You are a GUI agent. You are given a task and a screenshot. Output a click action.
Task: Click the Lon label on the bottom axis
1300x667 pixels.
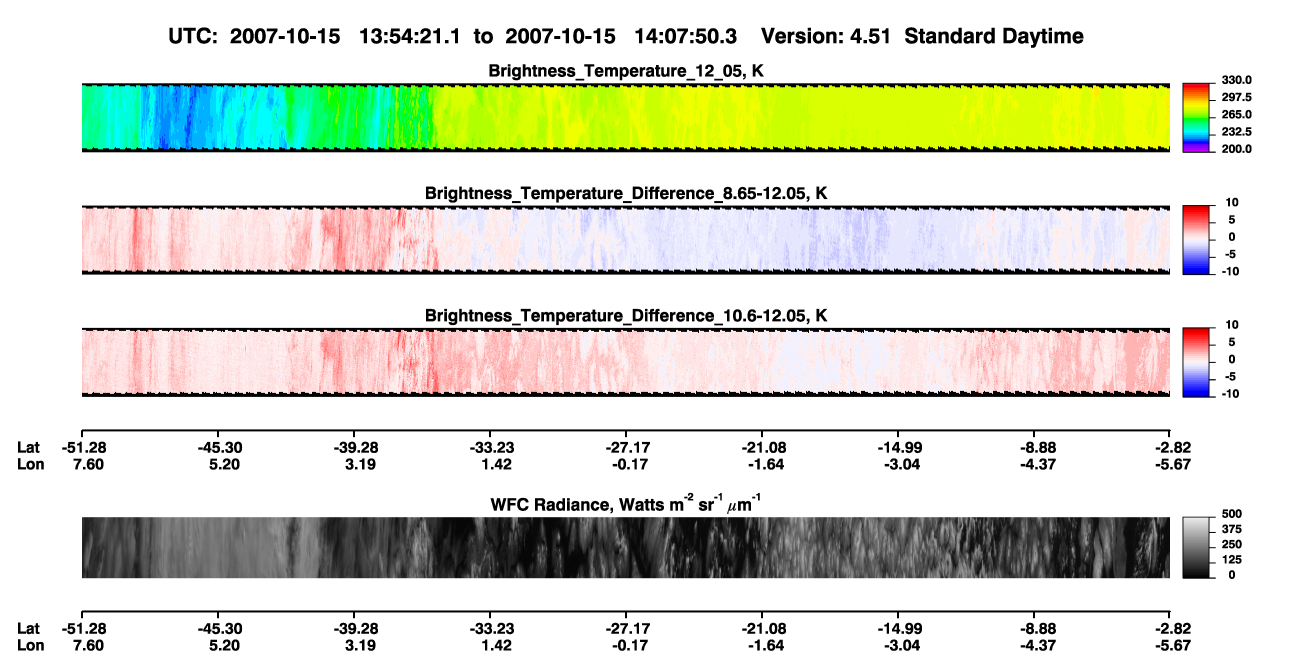pos(30,645)
